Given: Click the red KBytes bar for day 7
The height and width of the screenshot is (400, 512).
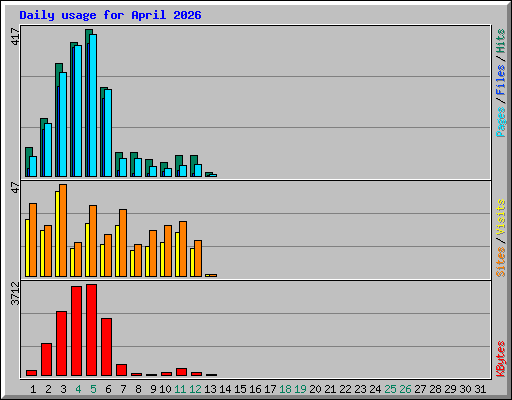Looking at the screenshot, I should point(122,370).
